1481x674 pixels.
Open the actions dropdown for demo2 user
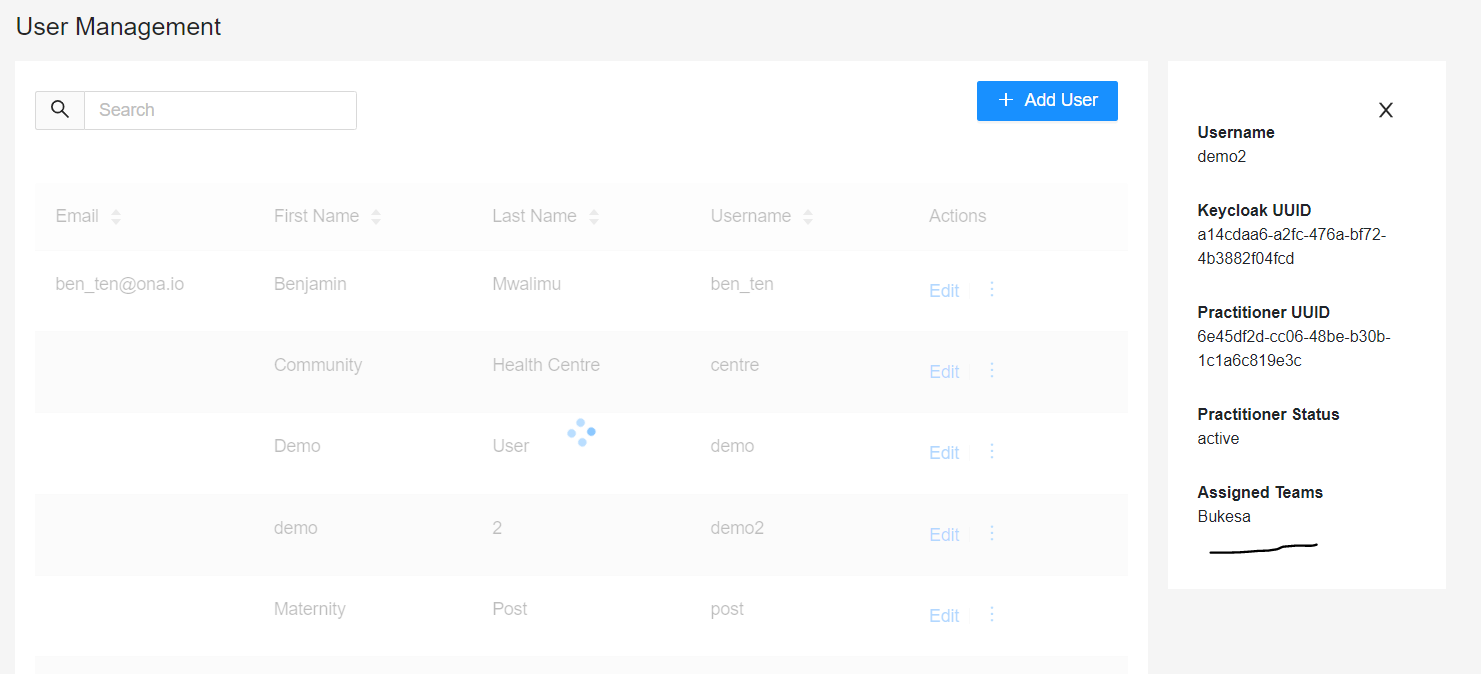[991, 533]
